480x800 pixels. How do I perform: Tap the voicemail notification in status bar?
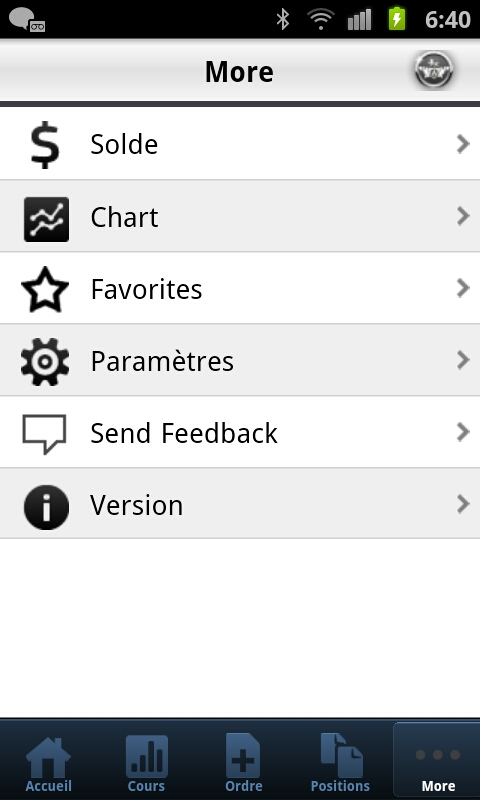click(27, 19)
